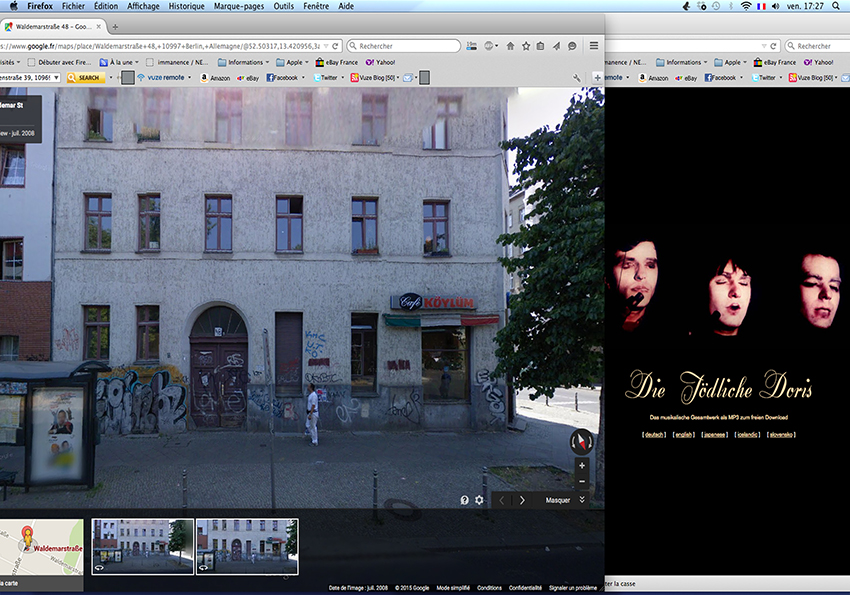Open the Yahoo! bookmark in the front window
Viewport: 850px width, 595px height.
click(381, 62)
